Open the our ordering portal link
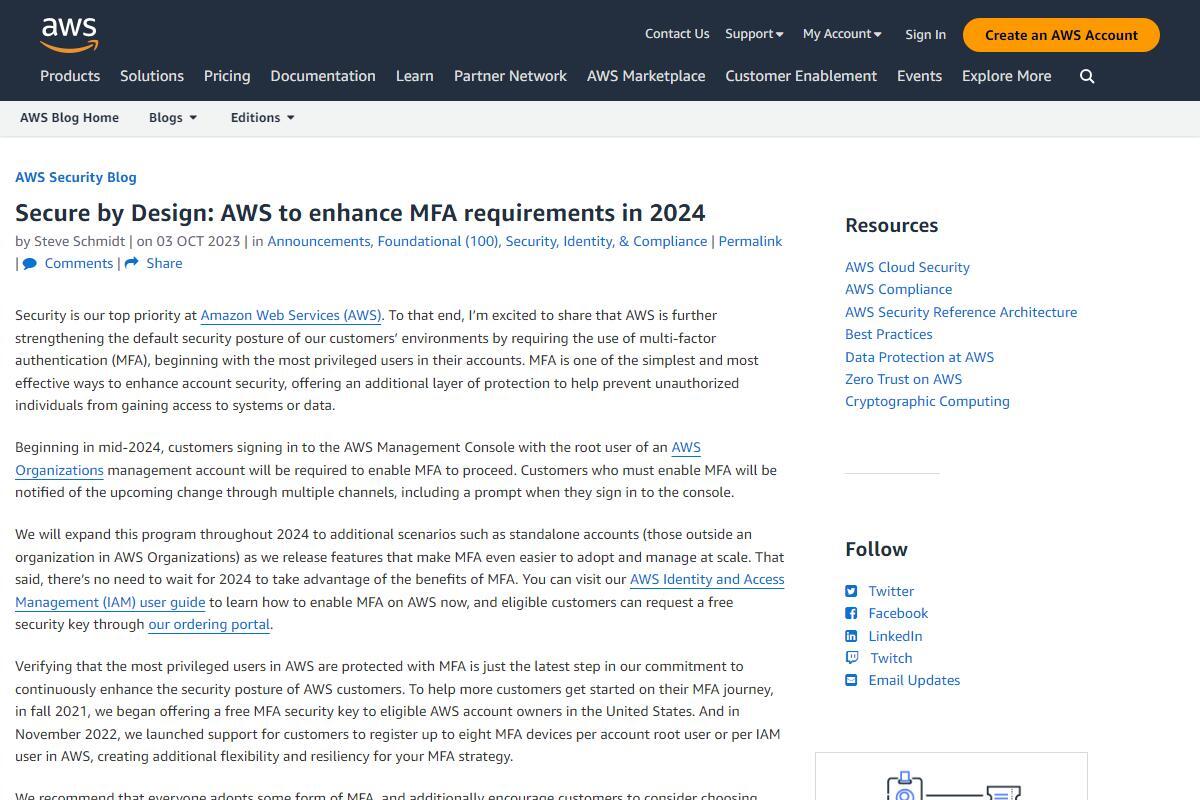This screenshot has width=1200, height=800. pyautogui.click(x=209, y=625)
